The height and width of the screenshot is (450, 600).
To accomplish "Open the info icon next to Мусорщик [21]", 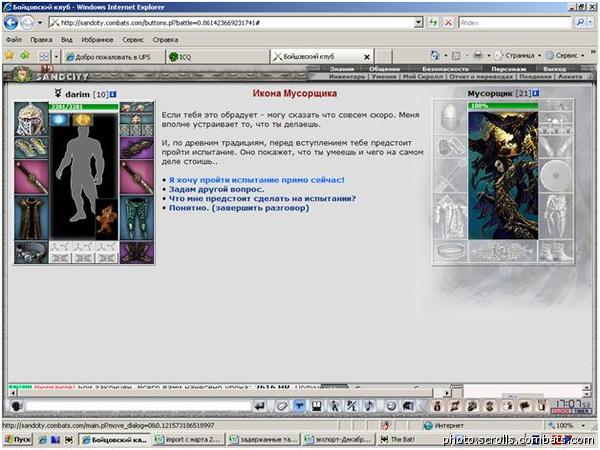I will pyautogui.click(x=536, y=93).
